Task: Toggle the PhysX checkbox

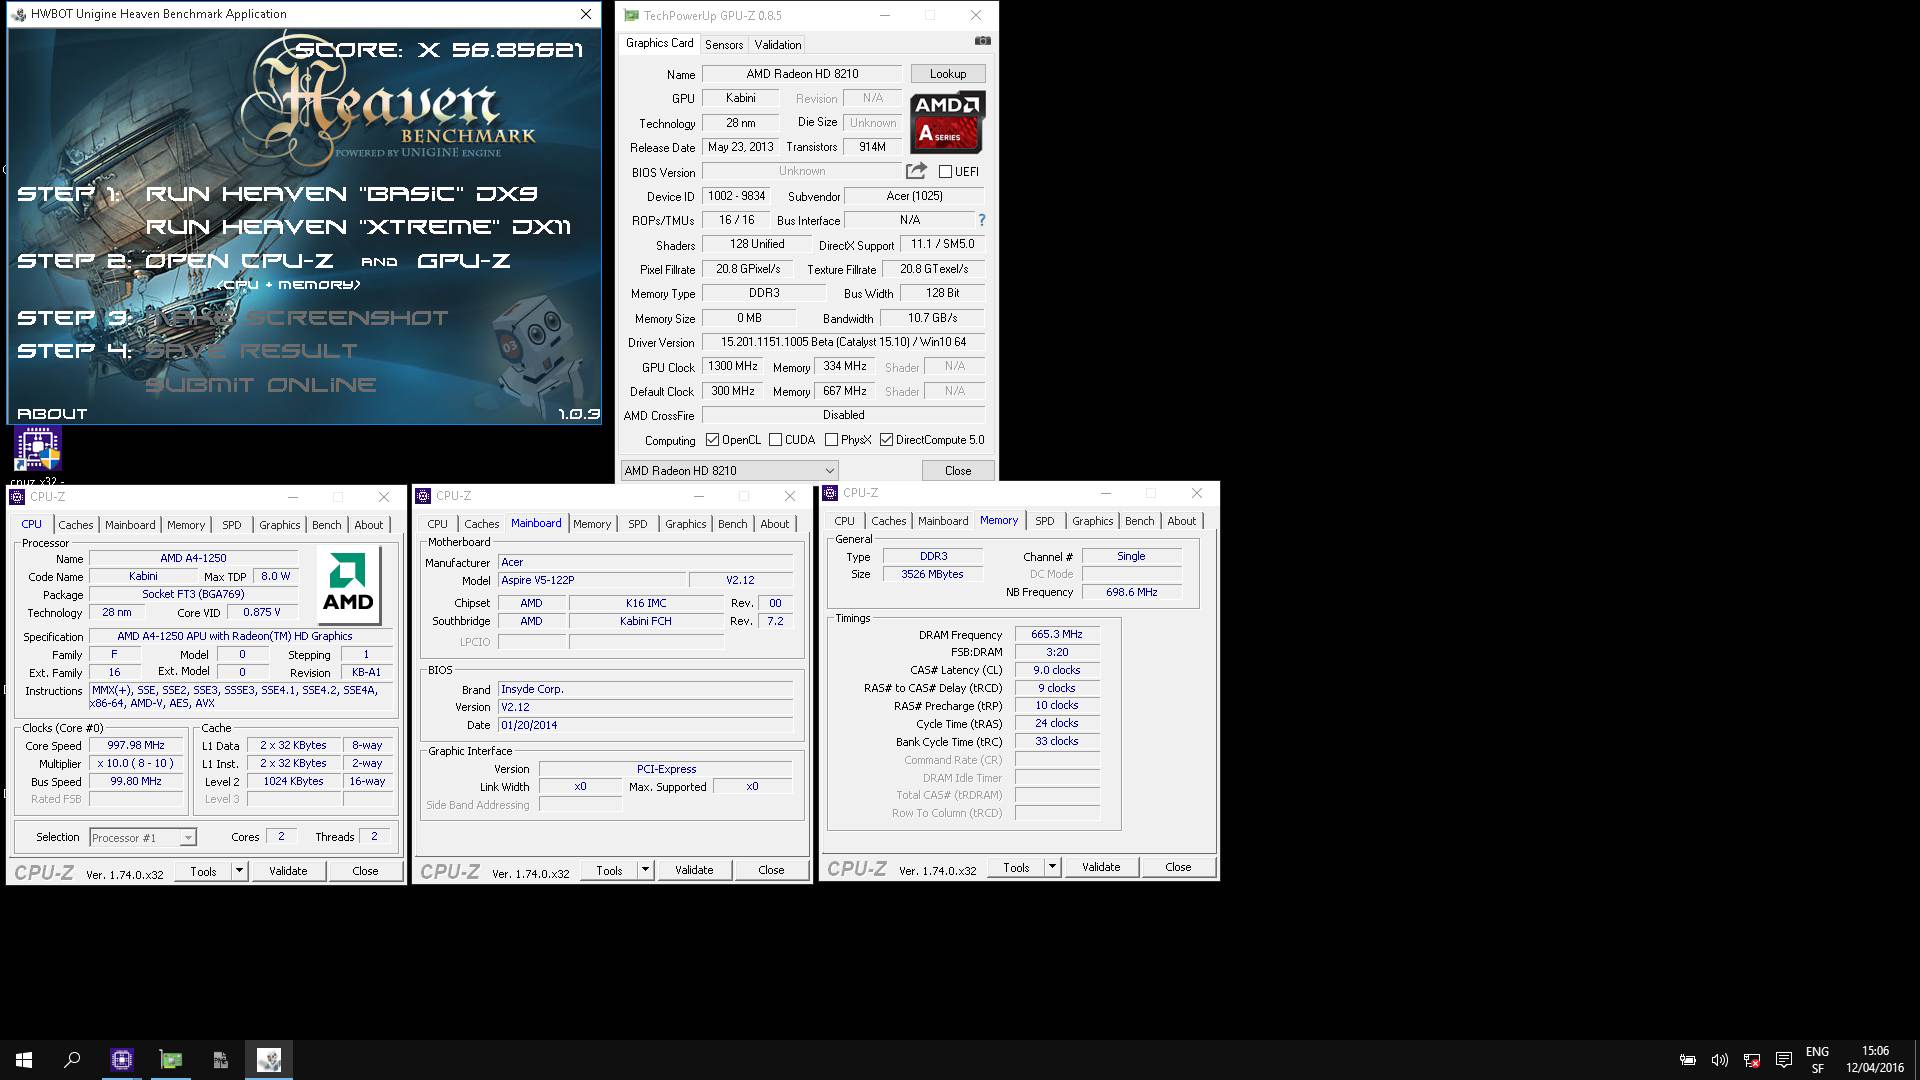Action: 831,440
